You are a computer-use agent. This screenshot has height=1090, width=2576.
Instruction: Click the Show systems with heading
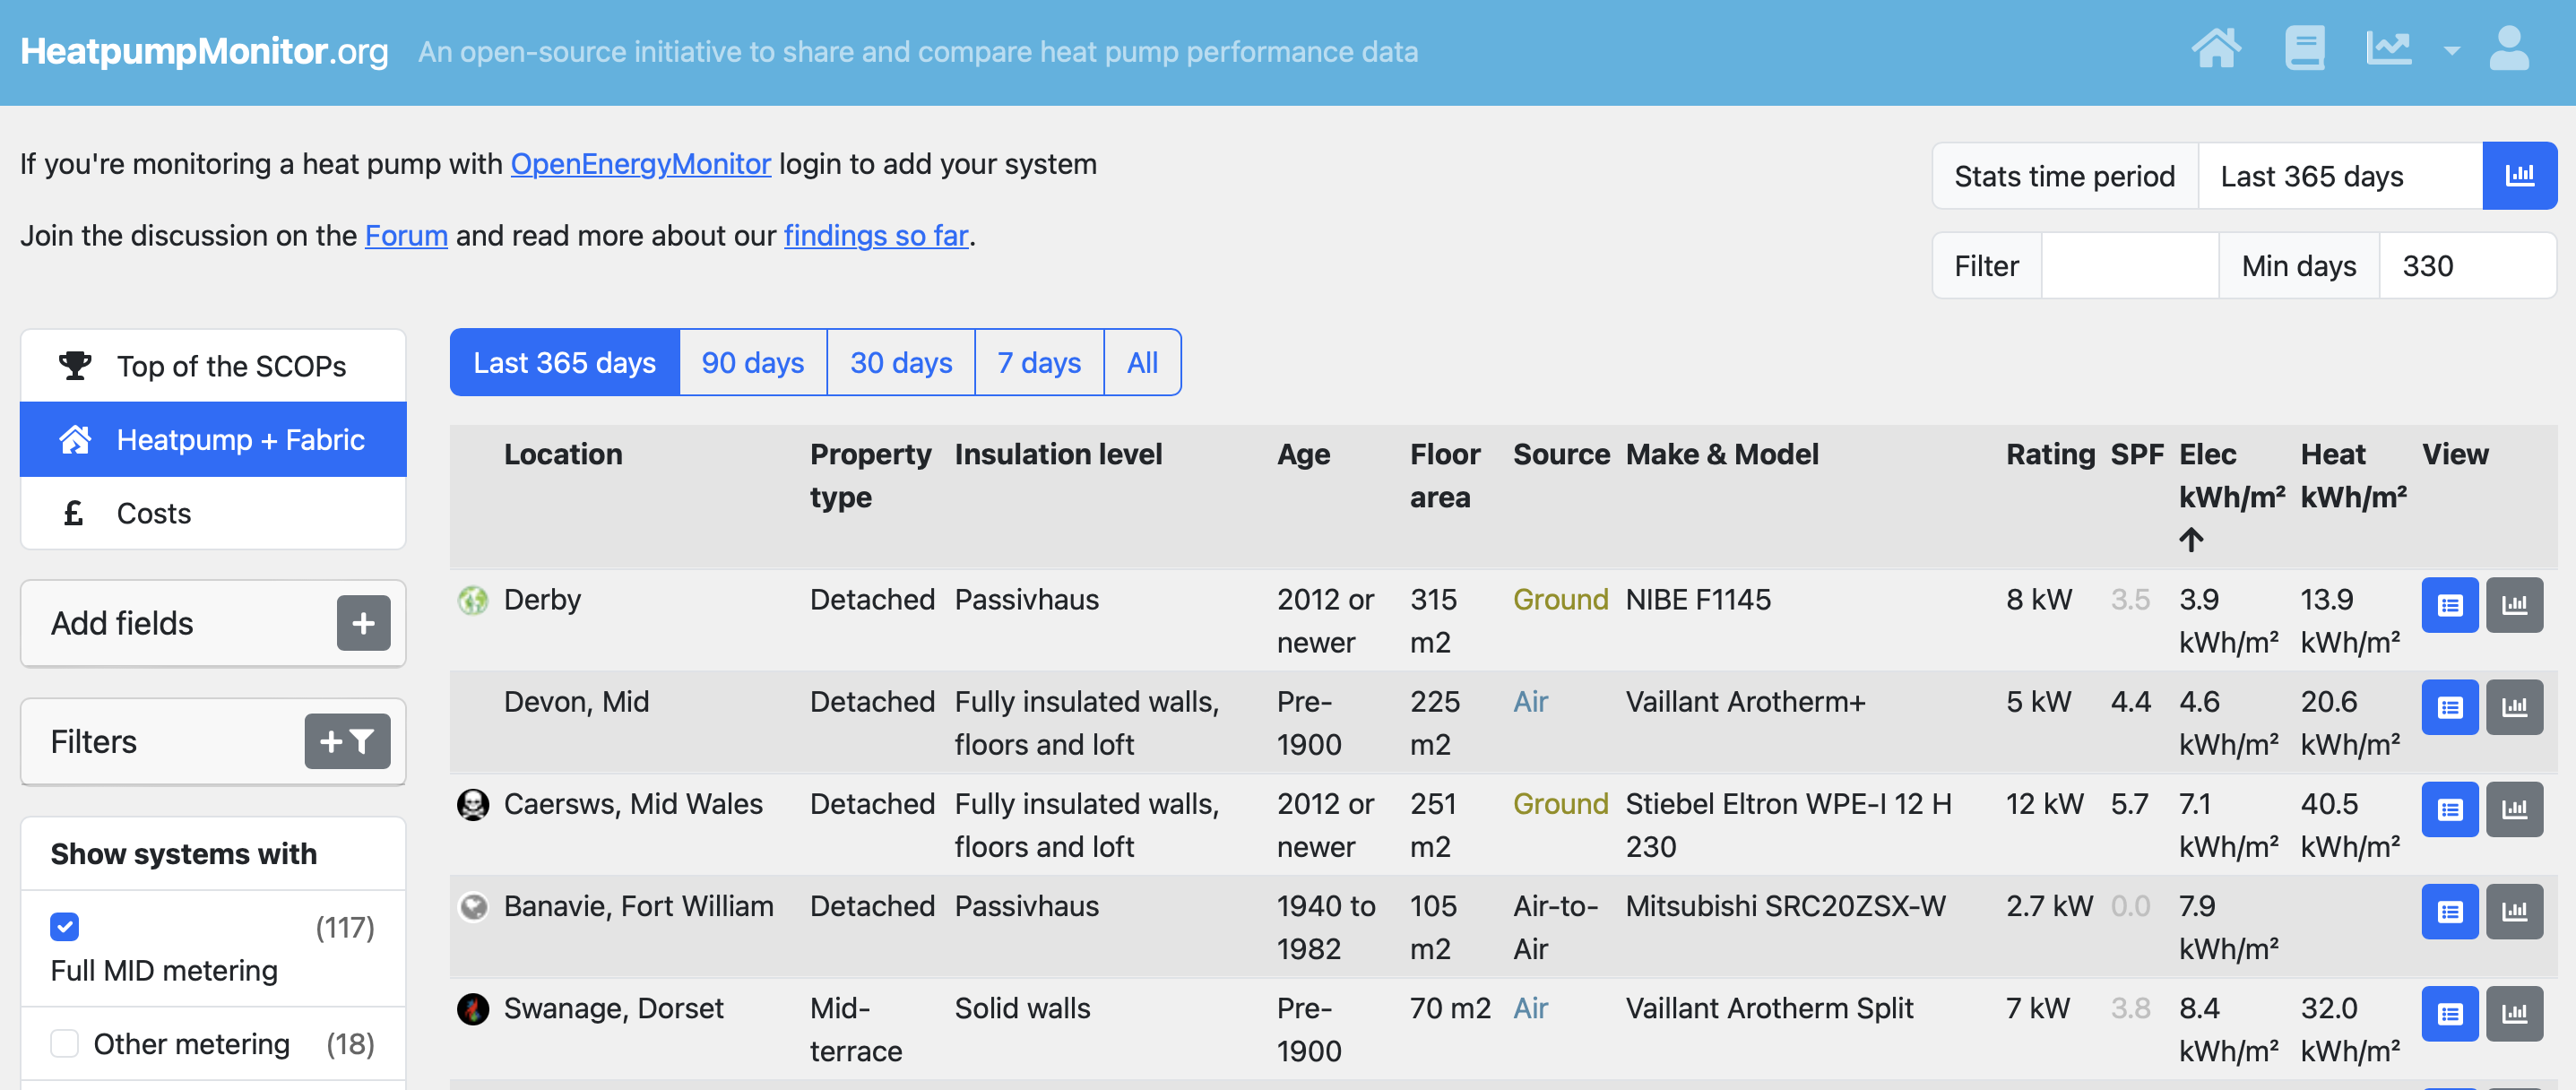tap(184, 853)
